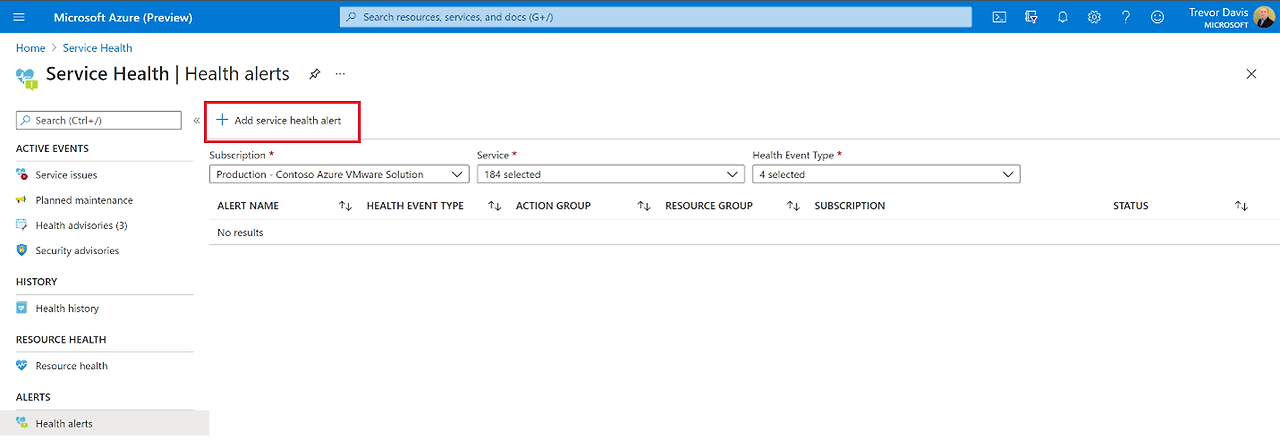Open portal settings gear

(x=1094, y=17)
